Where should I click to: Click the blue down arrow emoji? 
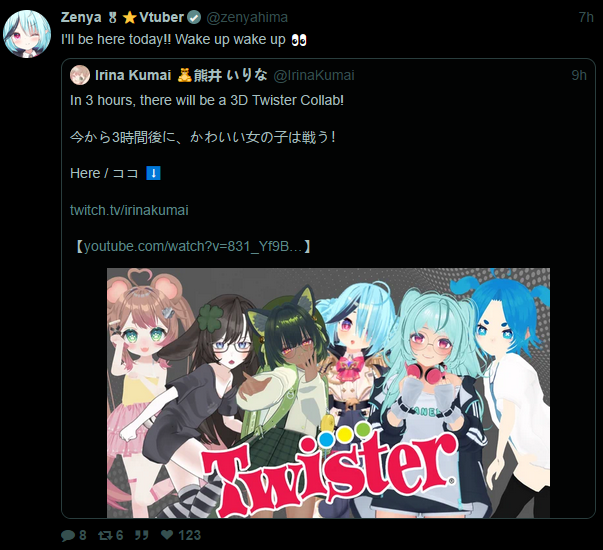[153, 173]
